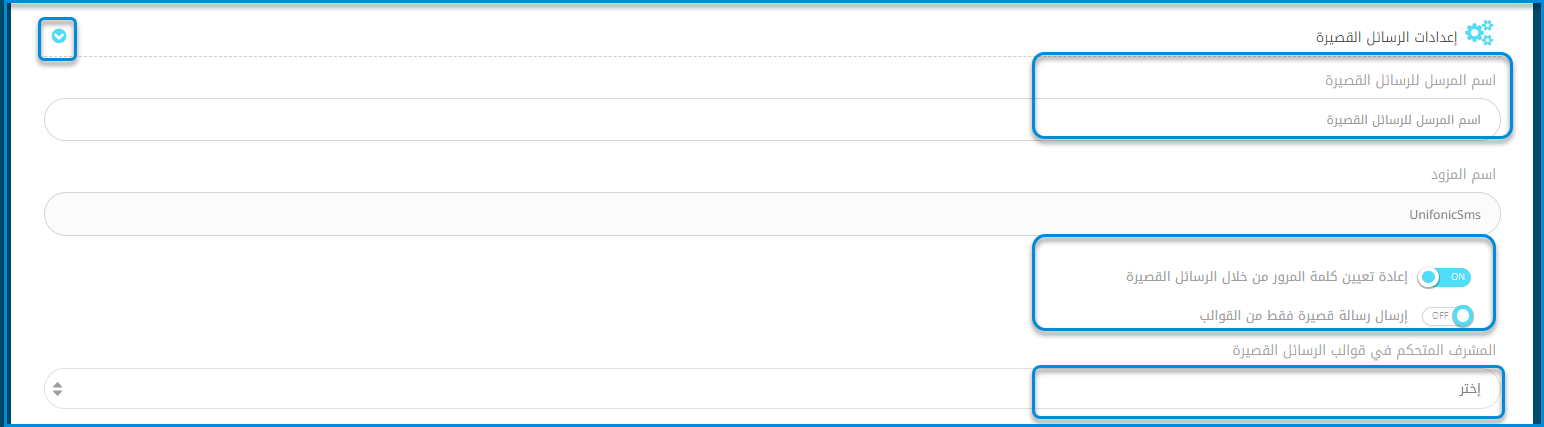
Task: Click the gears icon beside إعدادات الرسائل القصيرة
Action: 1479,33
